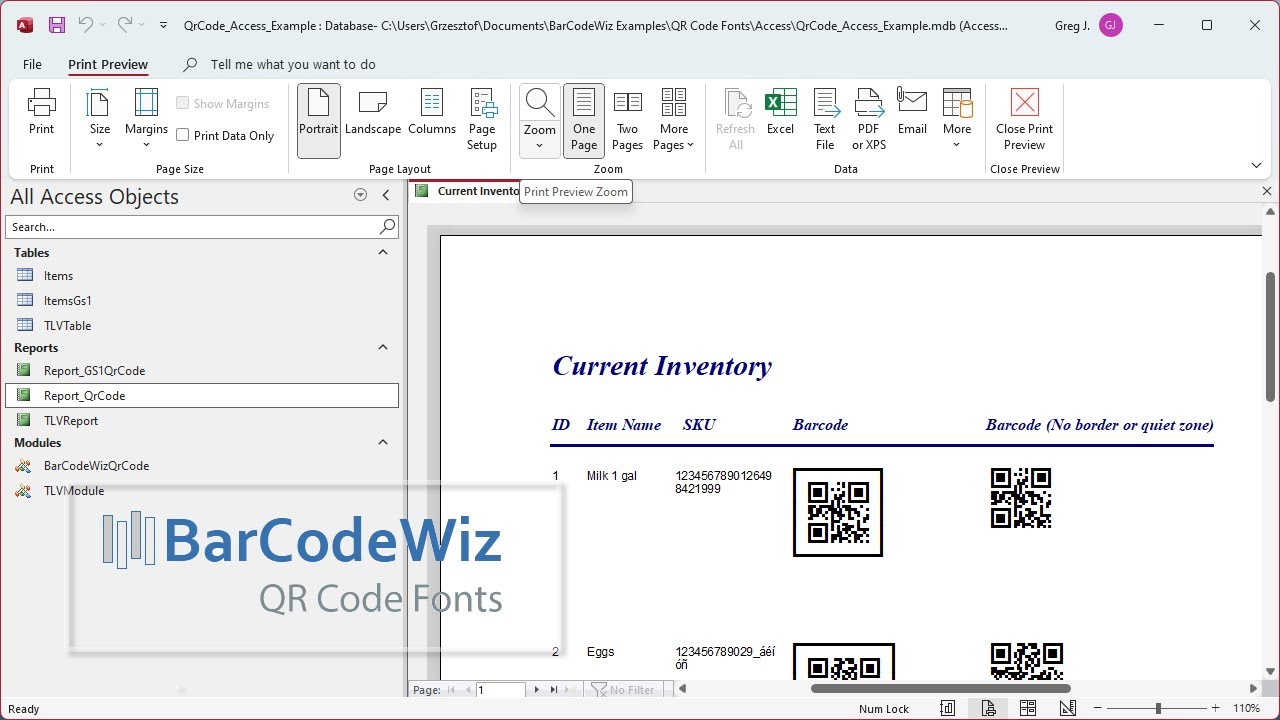1280x720 pixels.
Task: Collapse the Reports group
Action: (383, 348)
